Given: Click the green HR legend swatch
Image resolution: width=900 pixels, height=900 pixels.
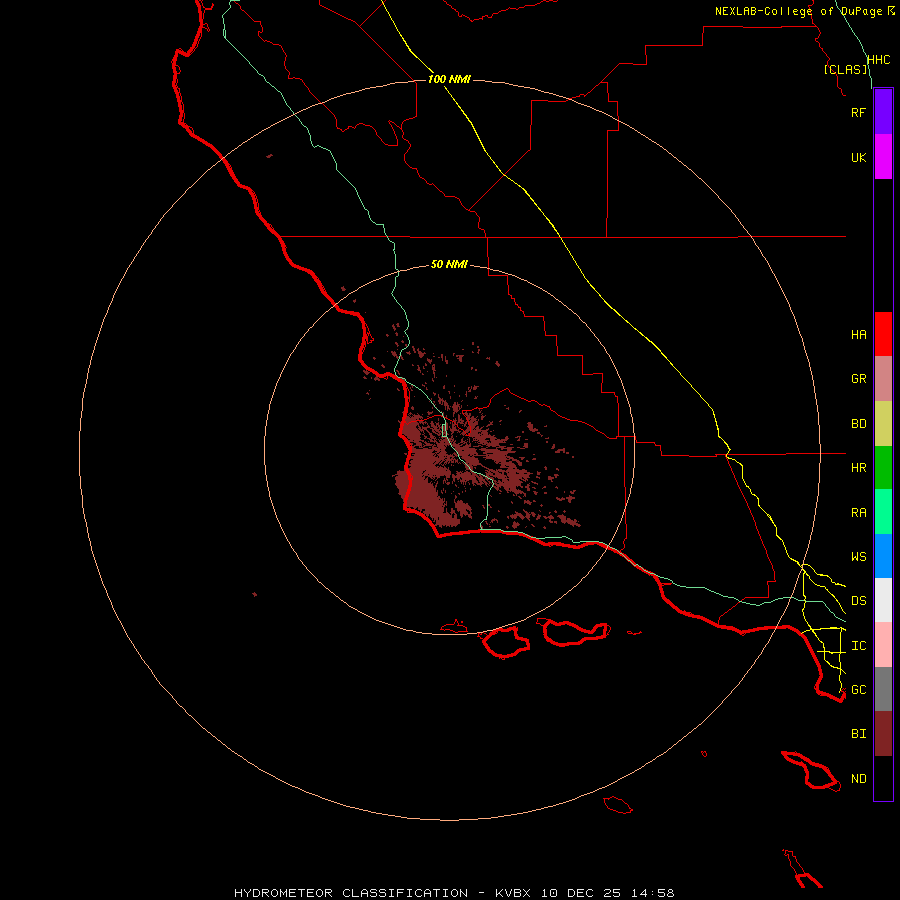Looking at the screenshot, I should point(883,468).
